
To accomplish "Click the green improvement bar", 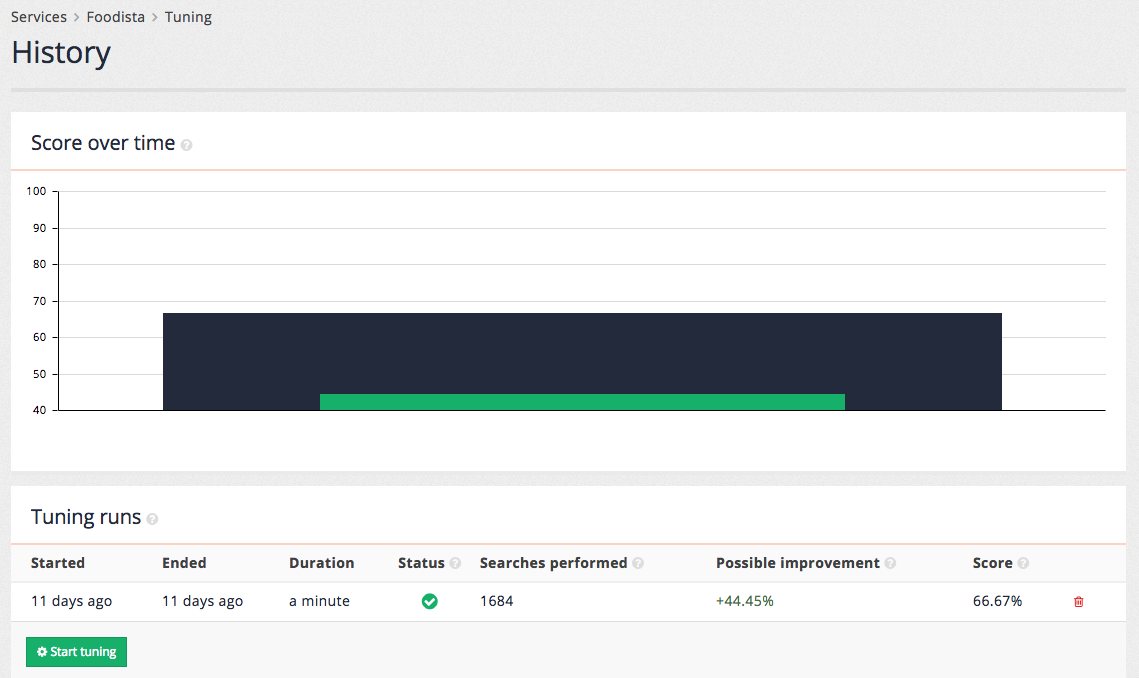I will tap(582, 401).
